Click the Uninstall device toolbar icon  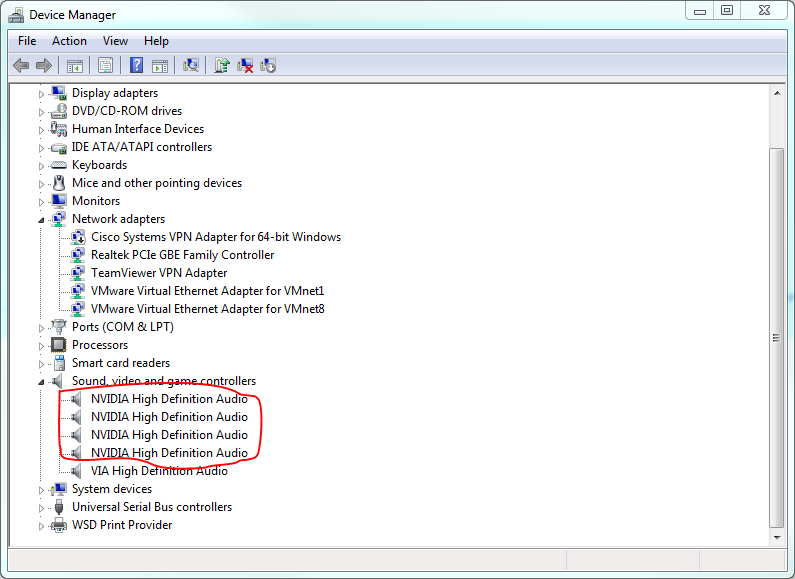(245, 65)
